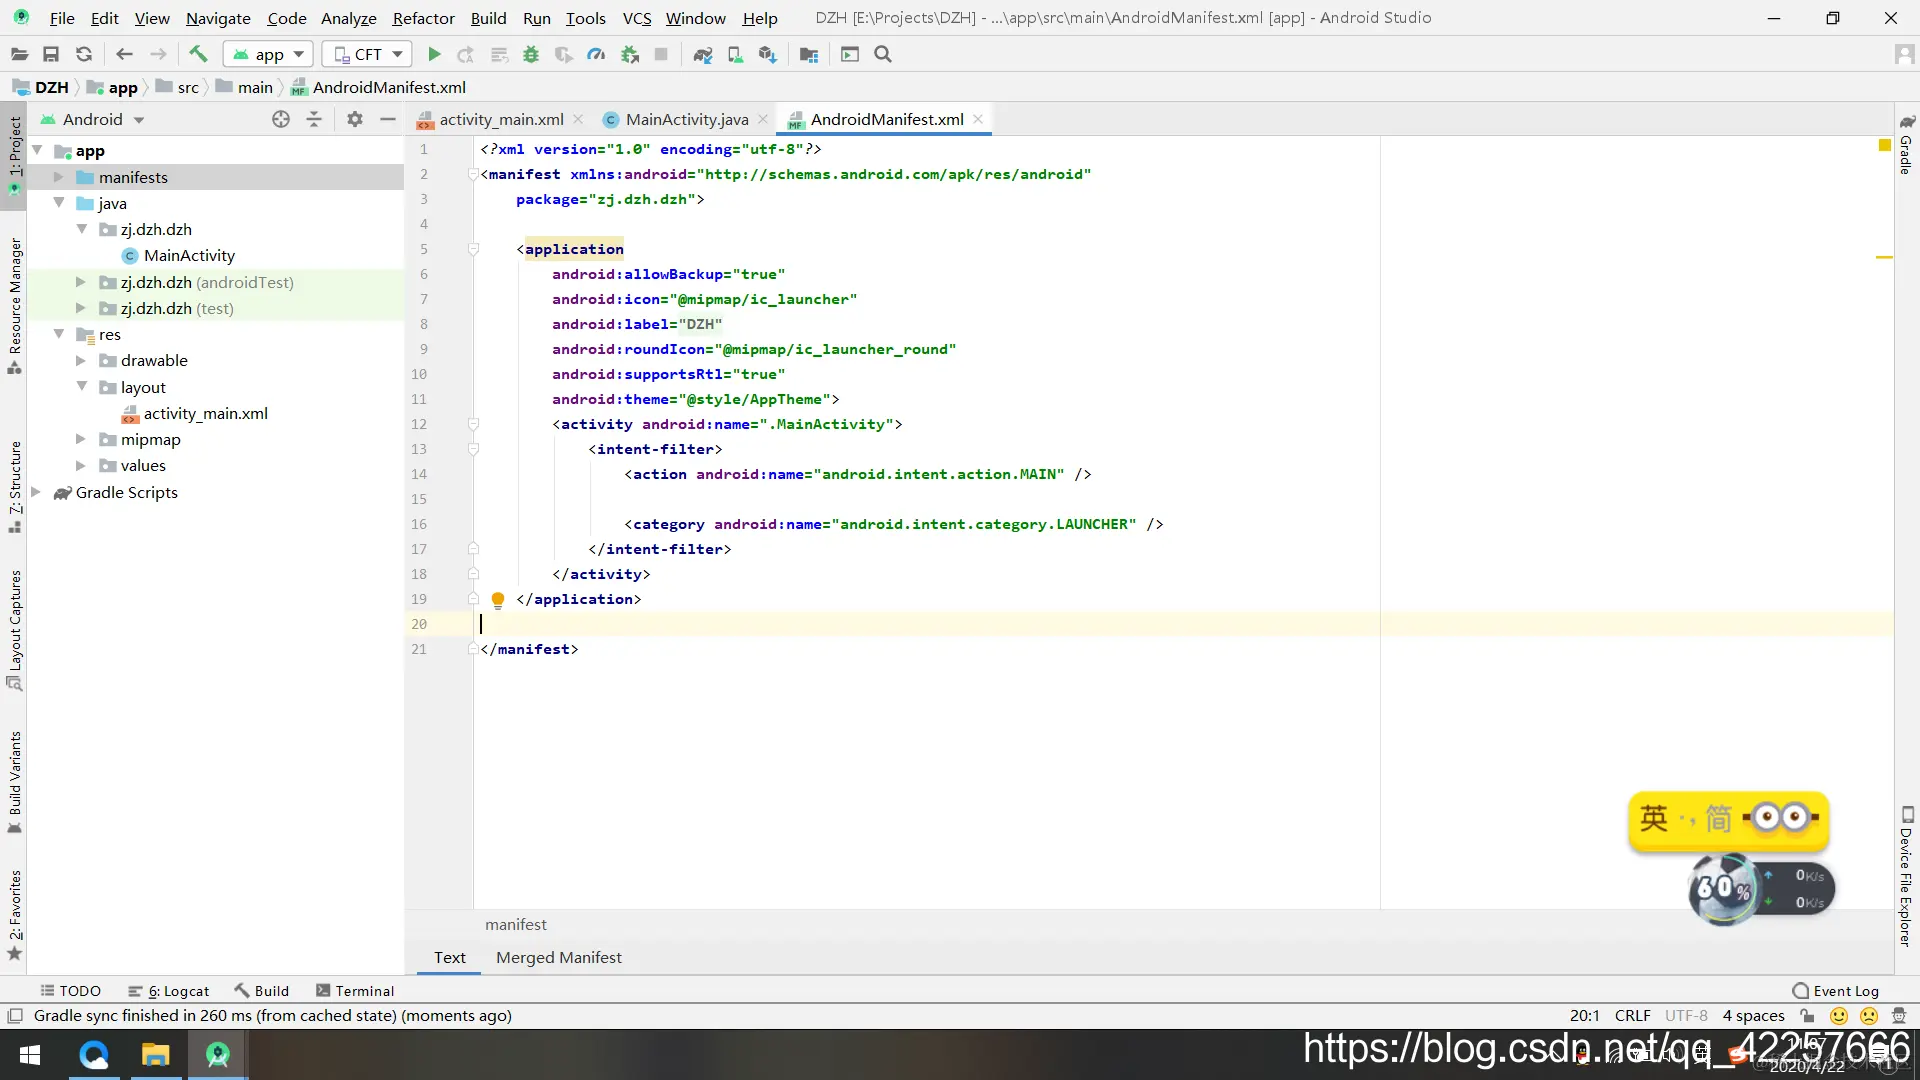Screen dimensions: 1920x1080
Task: Sync project with Gradle files icon
Action: (x=703, y=55)
